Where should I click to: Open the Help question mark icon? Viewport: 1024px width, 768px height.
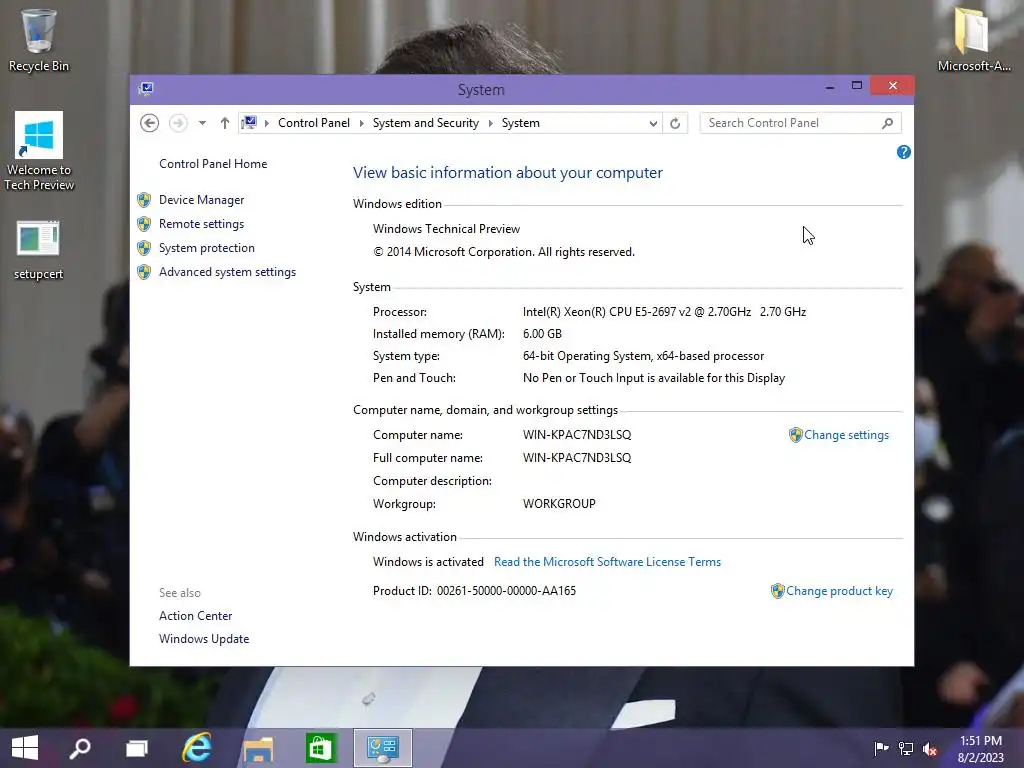(x=903, y=152)
